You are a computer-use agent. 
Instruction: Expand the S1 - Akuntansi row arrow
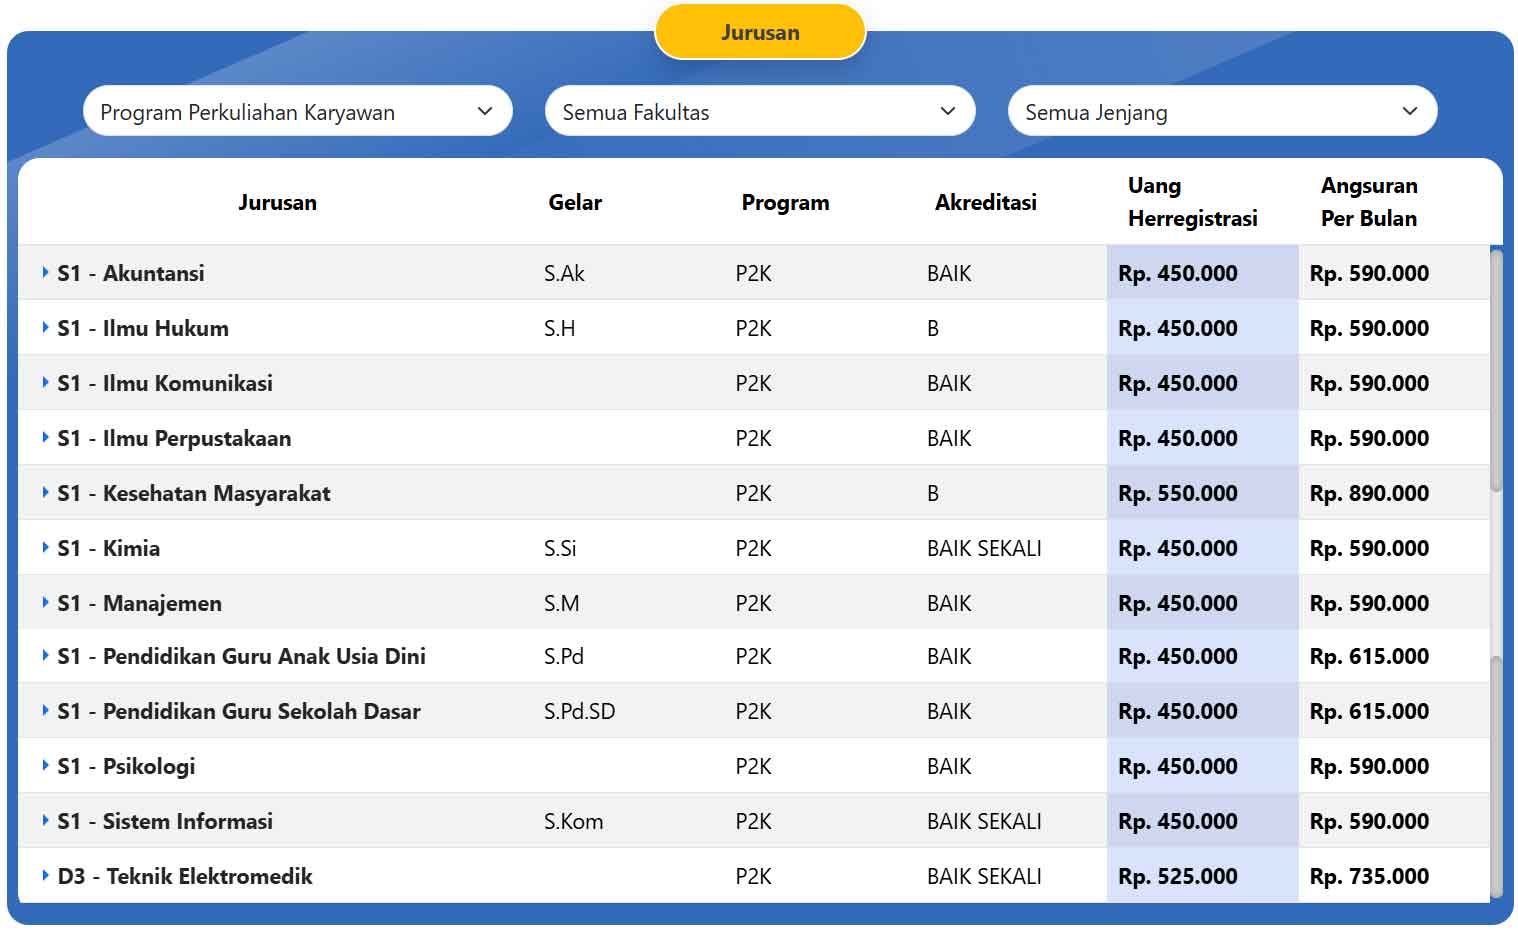[45, 272]
